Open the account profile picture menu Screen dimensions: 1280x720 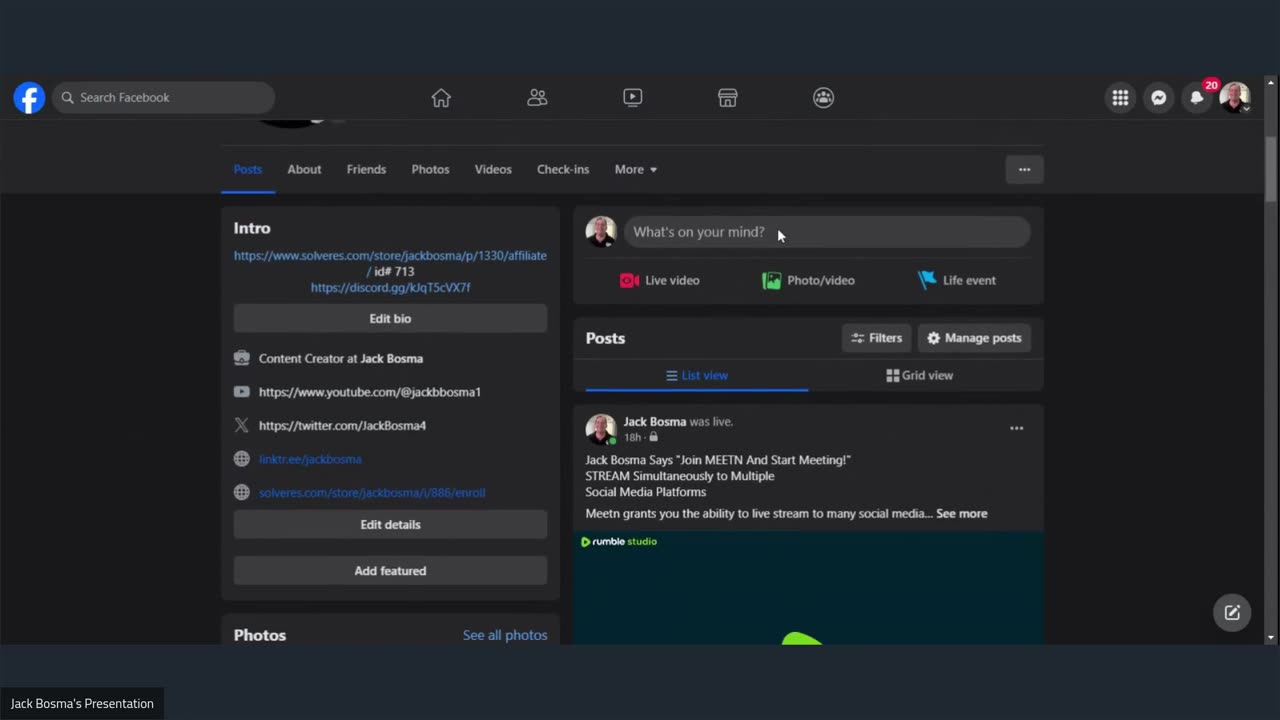[x=1235, y=98]
